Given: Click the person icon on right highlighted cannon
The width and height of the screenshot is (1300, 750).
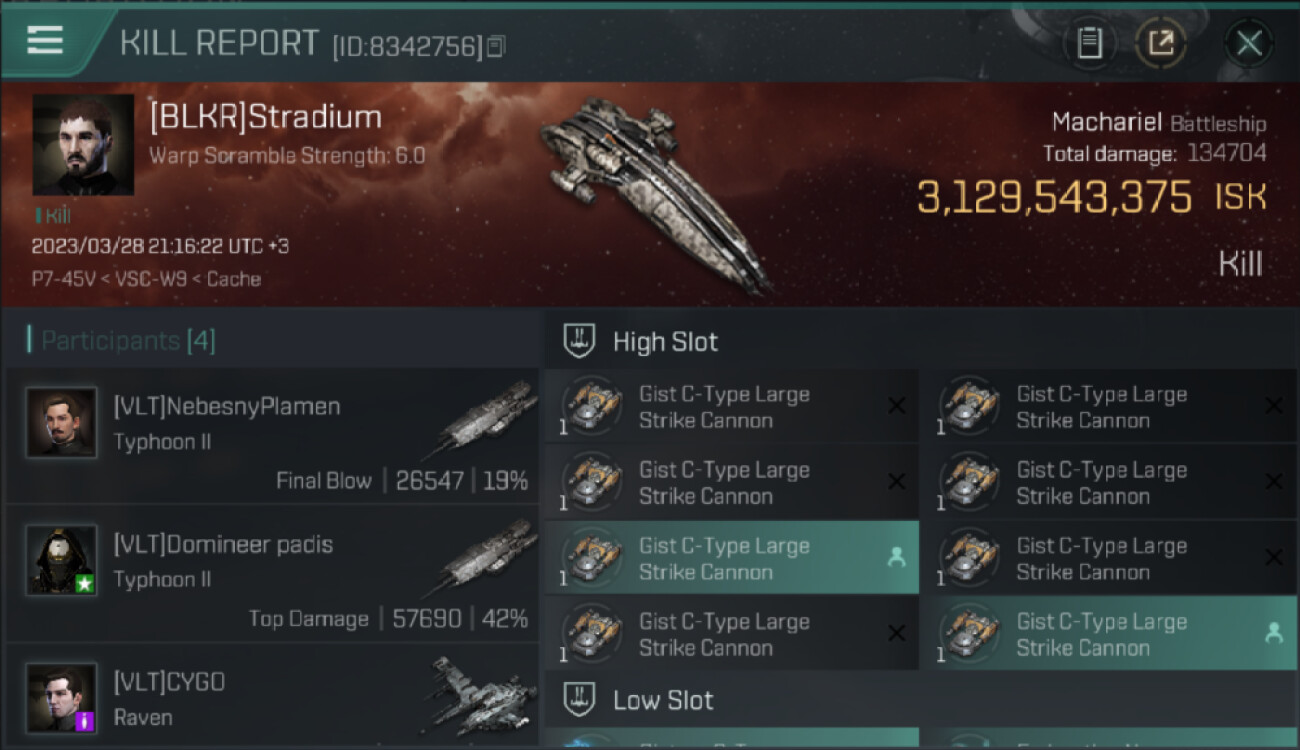Looking at the screenshot, I should (1273, 634).
